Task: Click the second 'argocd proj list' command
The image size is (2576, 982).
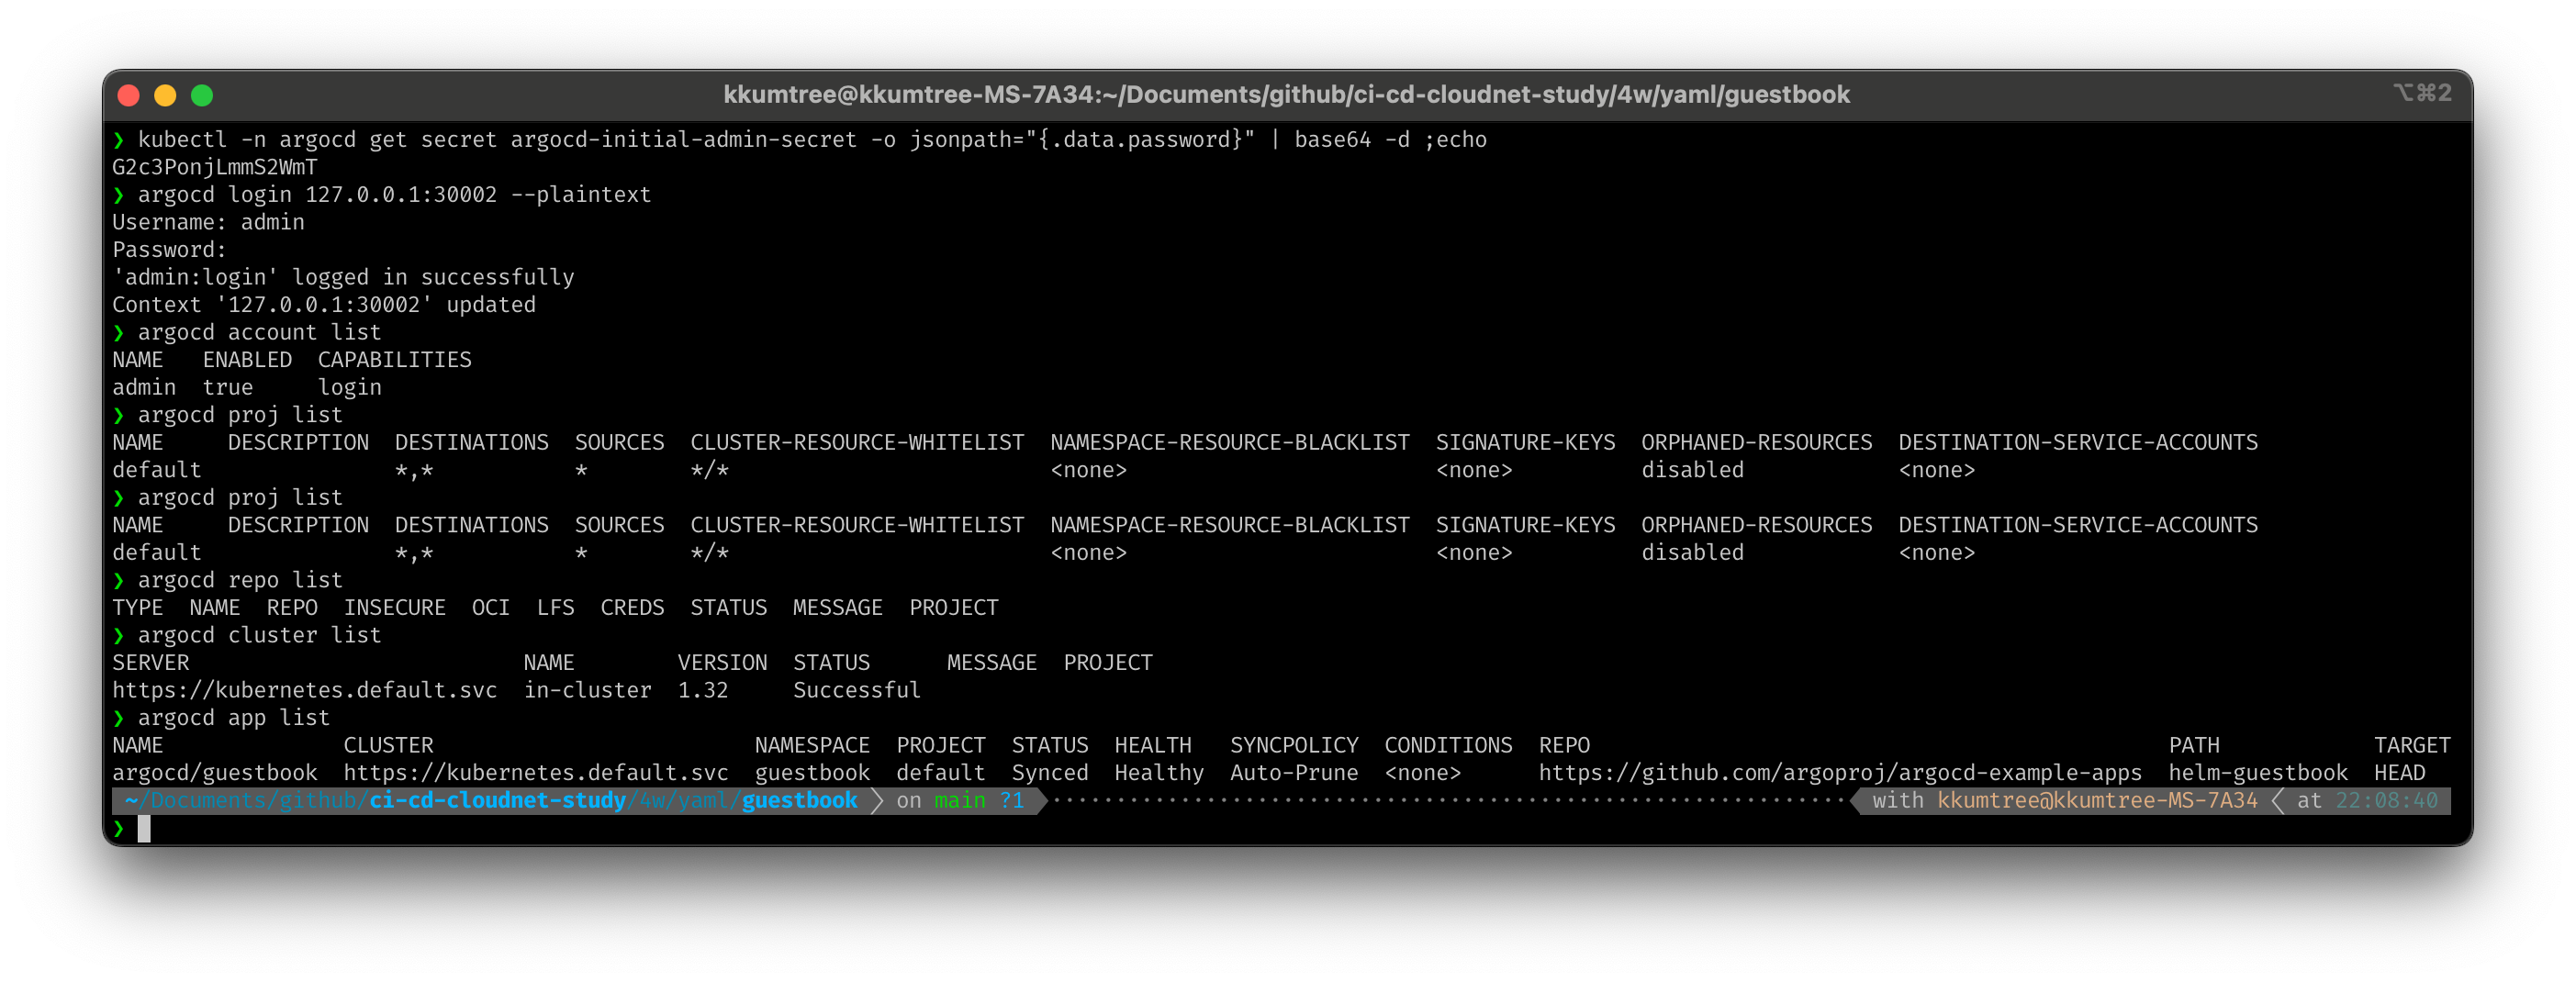Action: (x=240, y=497)
